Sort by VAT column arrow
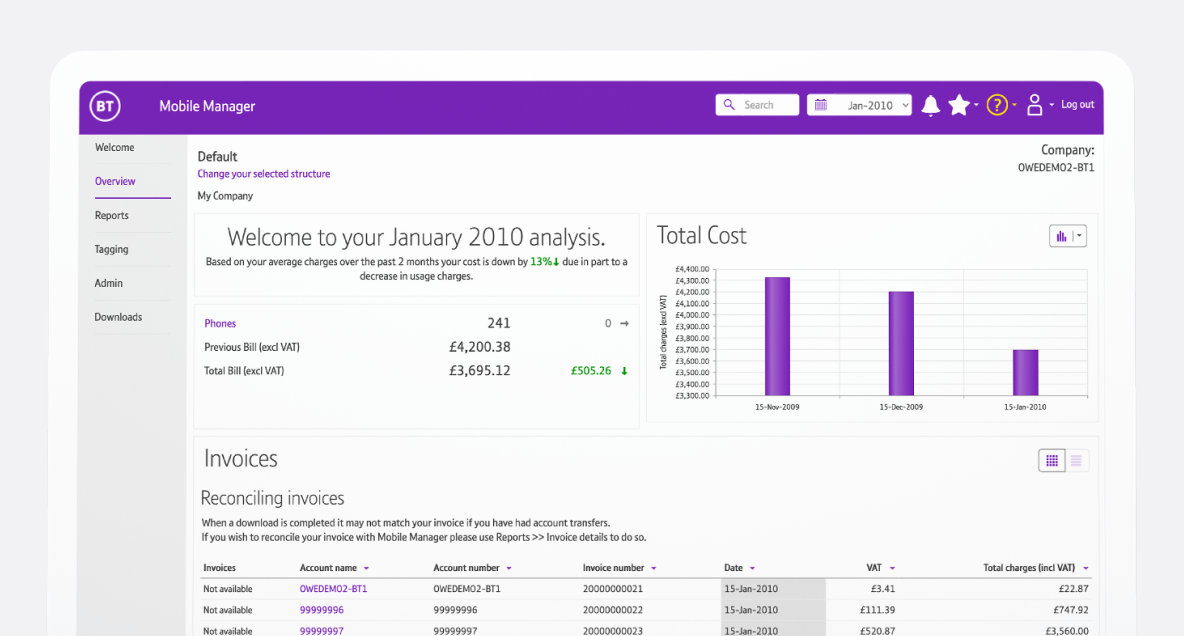 click(892, 568)
